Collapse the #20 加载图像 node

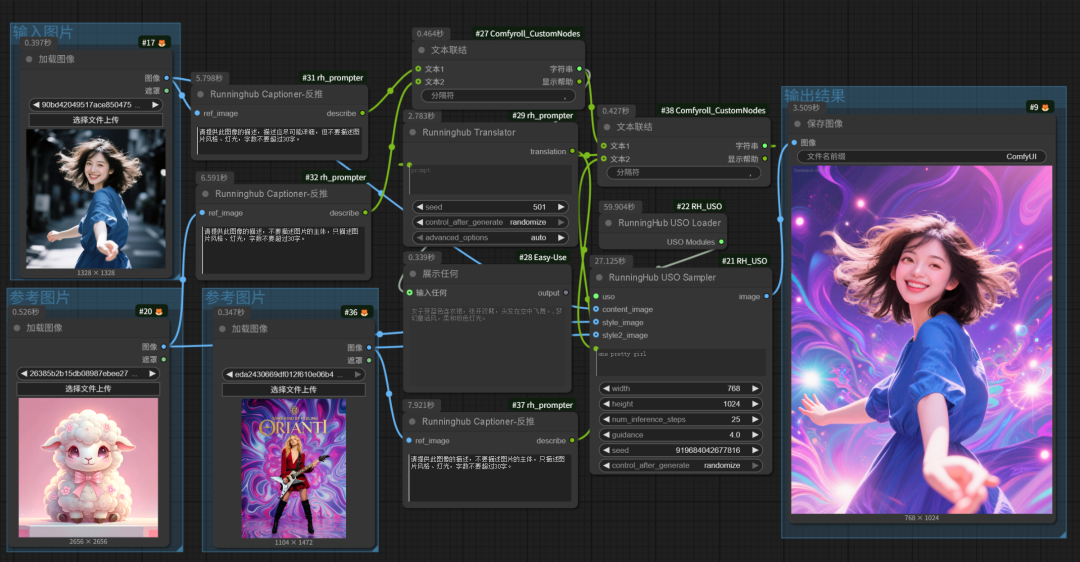[17, 328]
